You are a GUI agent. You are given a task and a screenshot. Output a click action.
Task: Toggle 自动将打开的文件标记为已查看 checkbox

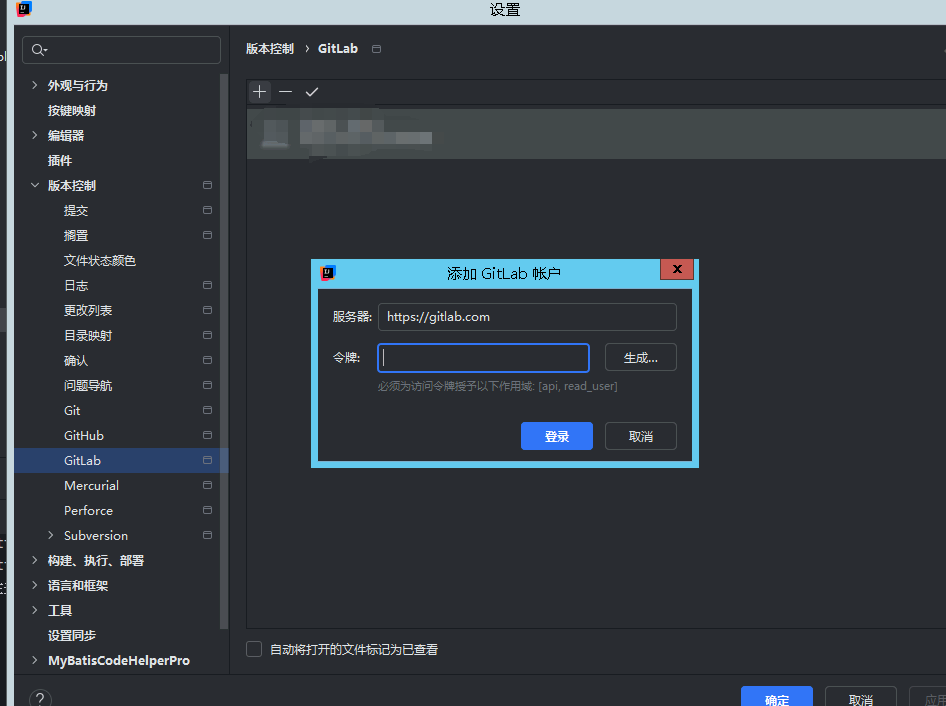254,649
